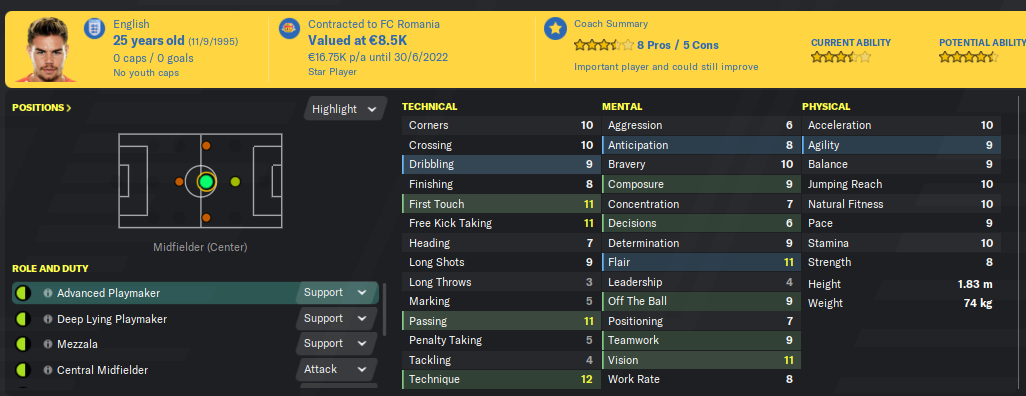Open the Advanced Playmaker role info icon

coord(48,293)
